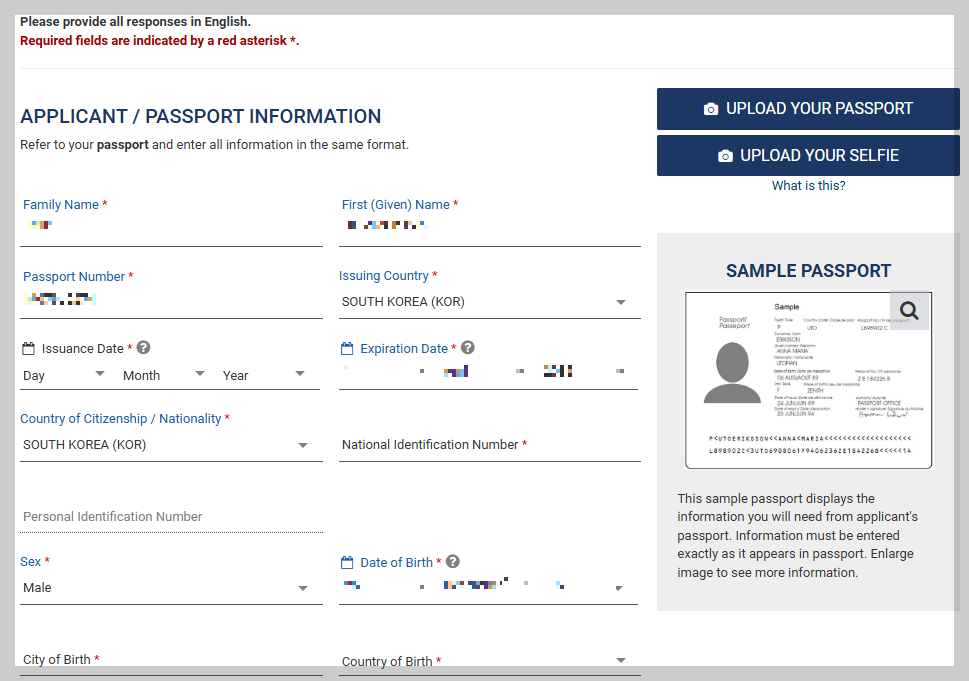Click the Passport Number input field
Screen dimensions: 969x681
171,300
